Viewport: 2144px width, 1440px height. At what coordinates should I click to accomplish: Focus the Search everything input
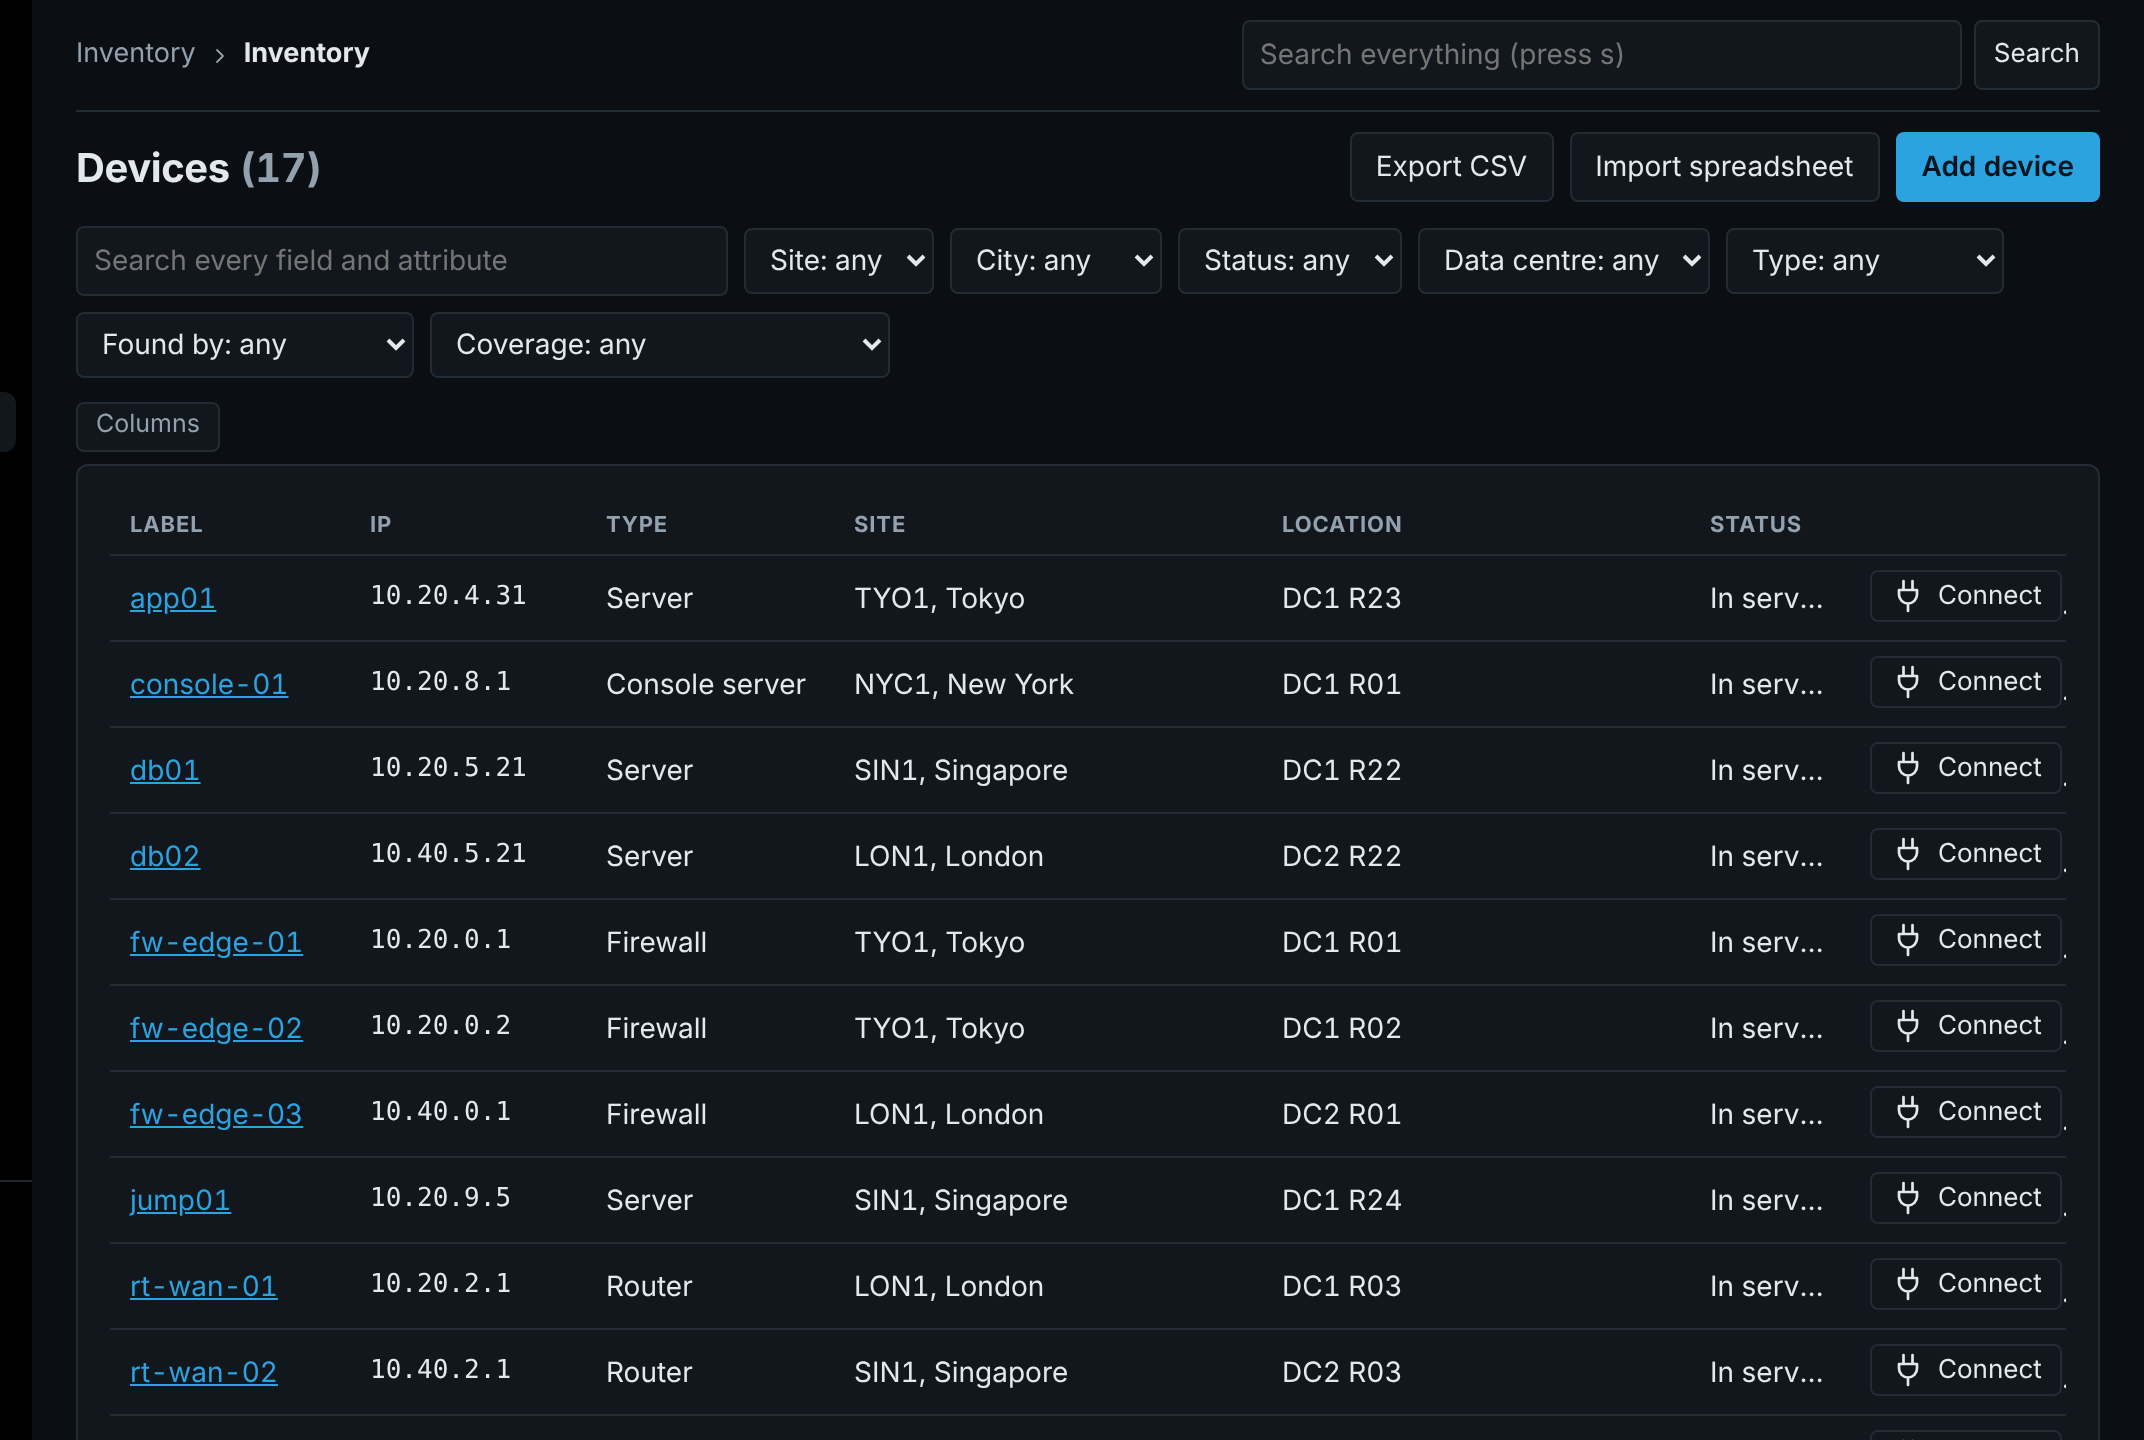[1601, 55]
